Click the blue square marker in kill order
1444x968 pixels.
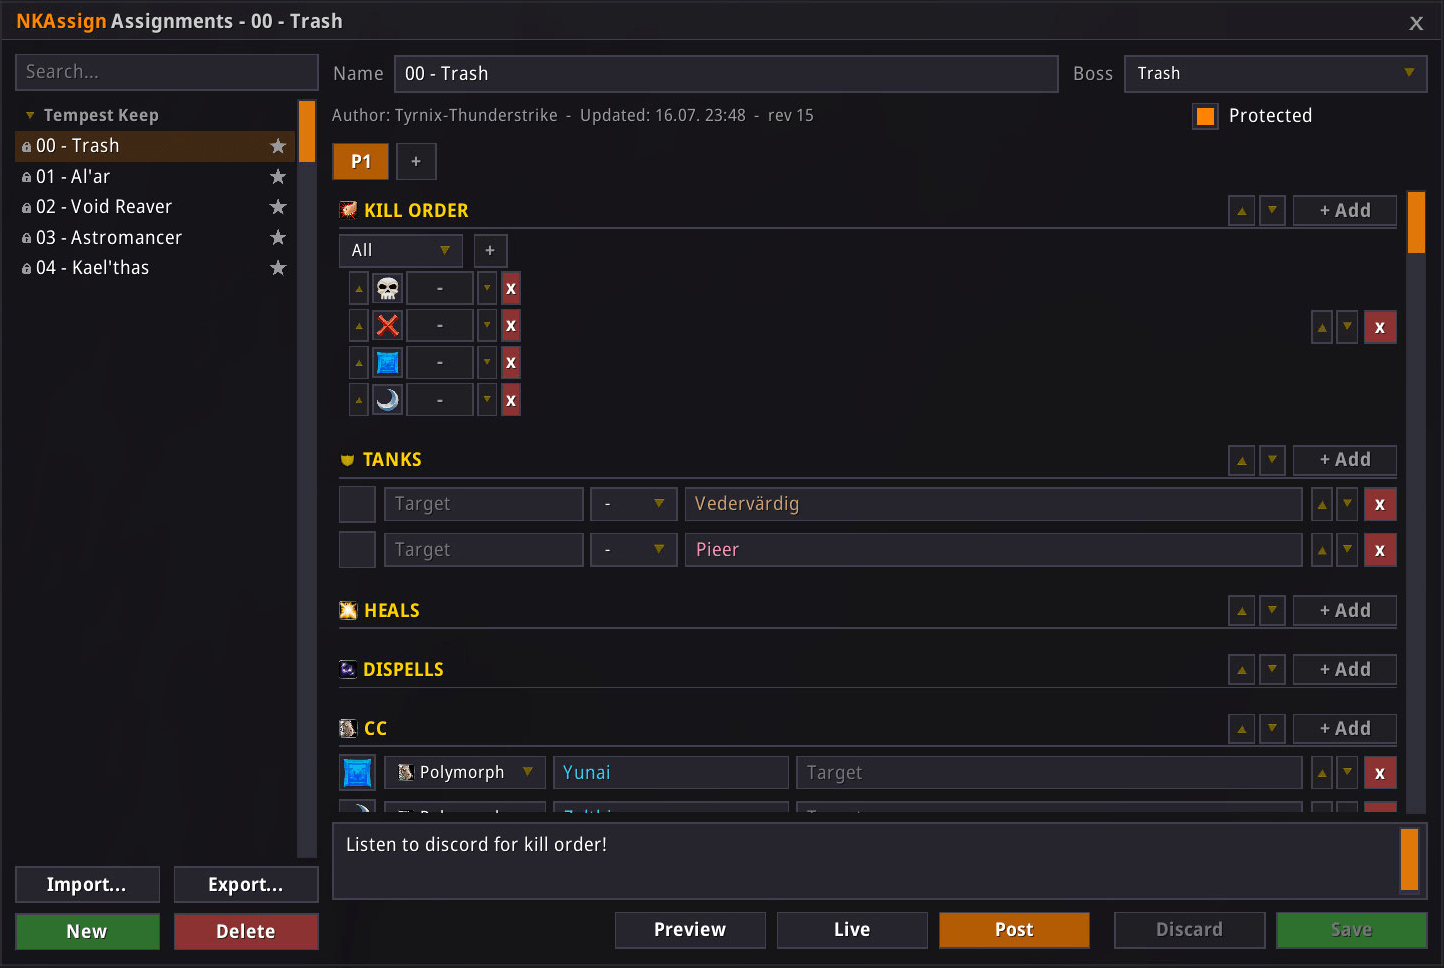click(x=388, y=363)
